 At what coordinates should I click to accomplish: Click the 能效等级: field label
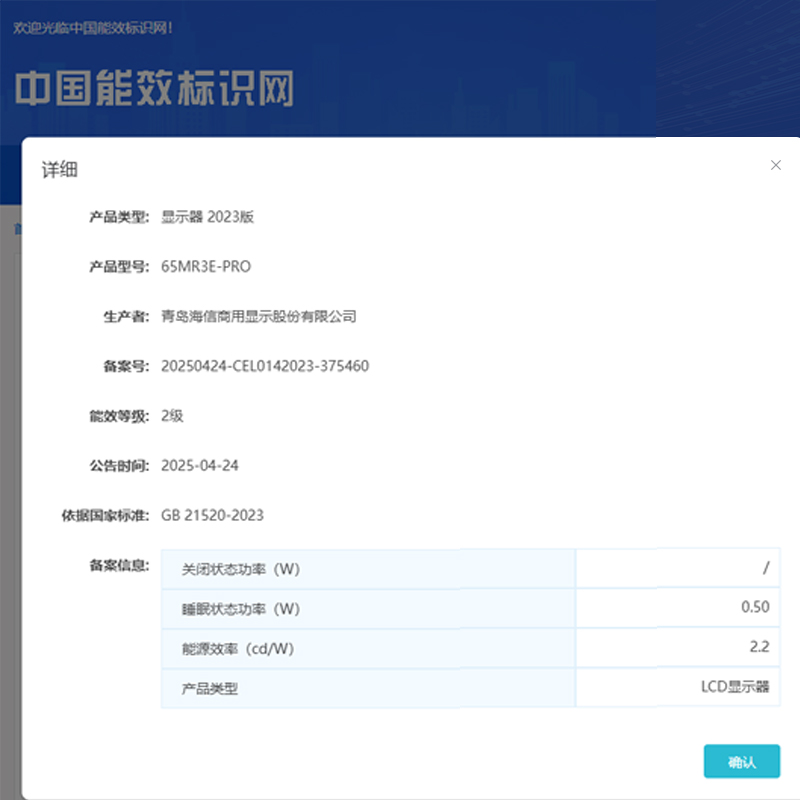(119, 416)
